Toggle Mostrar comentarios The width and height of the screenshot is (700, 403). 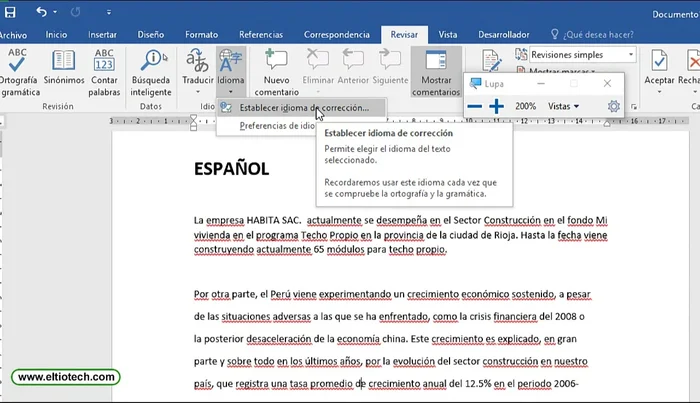436,72
